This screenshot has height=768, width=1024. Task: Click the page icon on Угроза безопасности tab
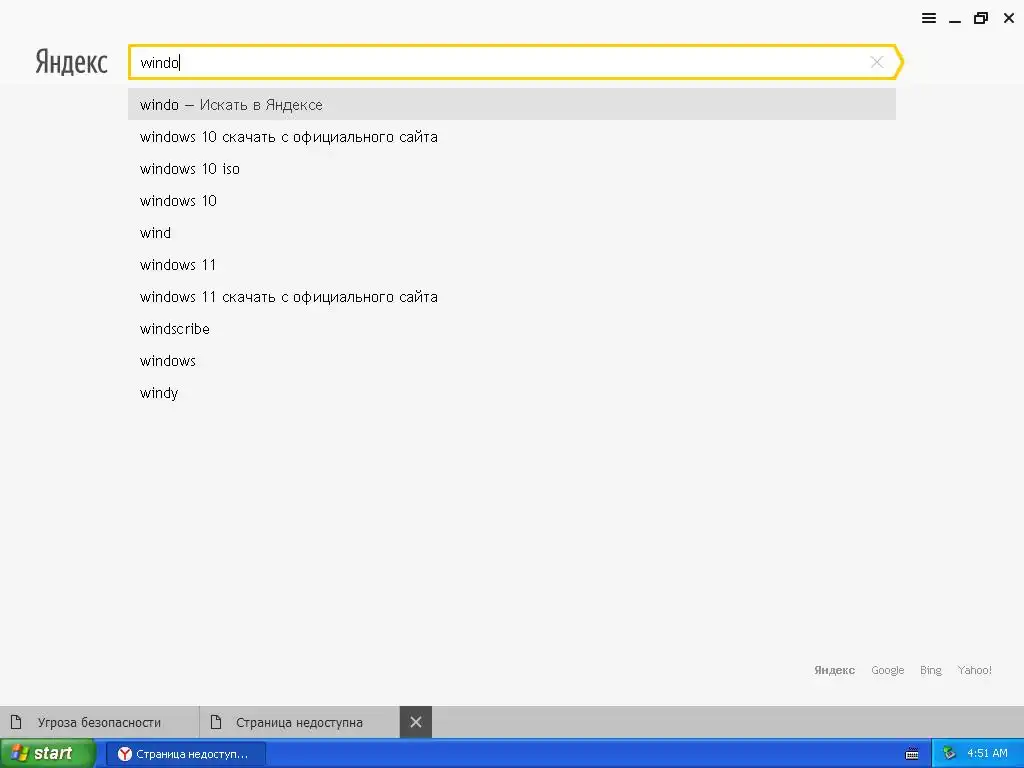(x=16, y=722)
